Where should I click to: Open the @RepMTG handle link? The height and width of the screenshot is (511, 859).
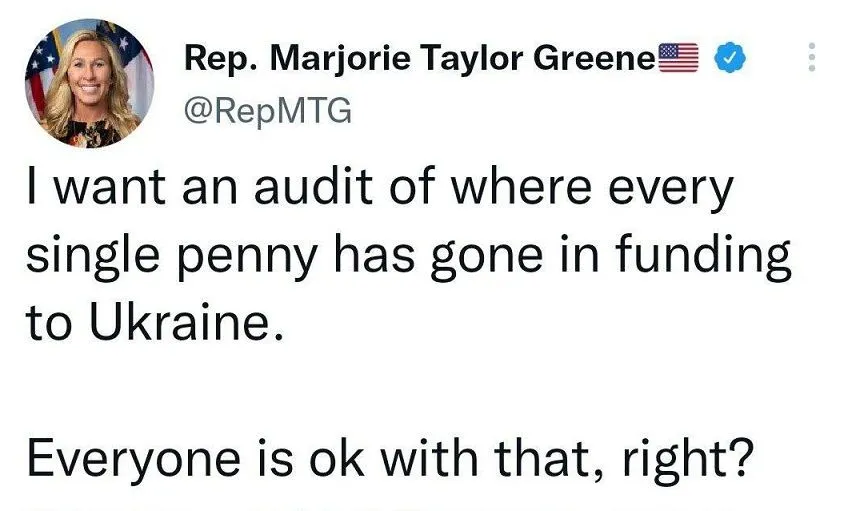point(268,110)
